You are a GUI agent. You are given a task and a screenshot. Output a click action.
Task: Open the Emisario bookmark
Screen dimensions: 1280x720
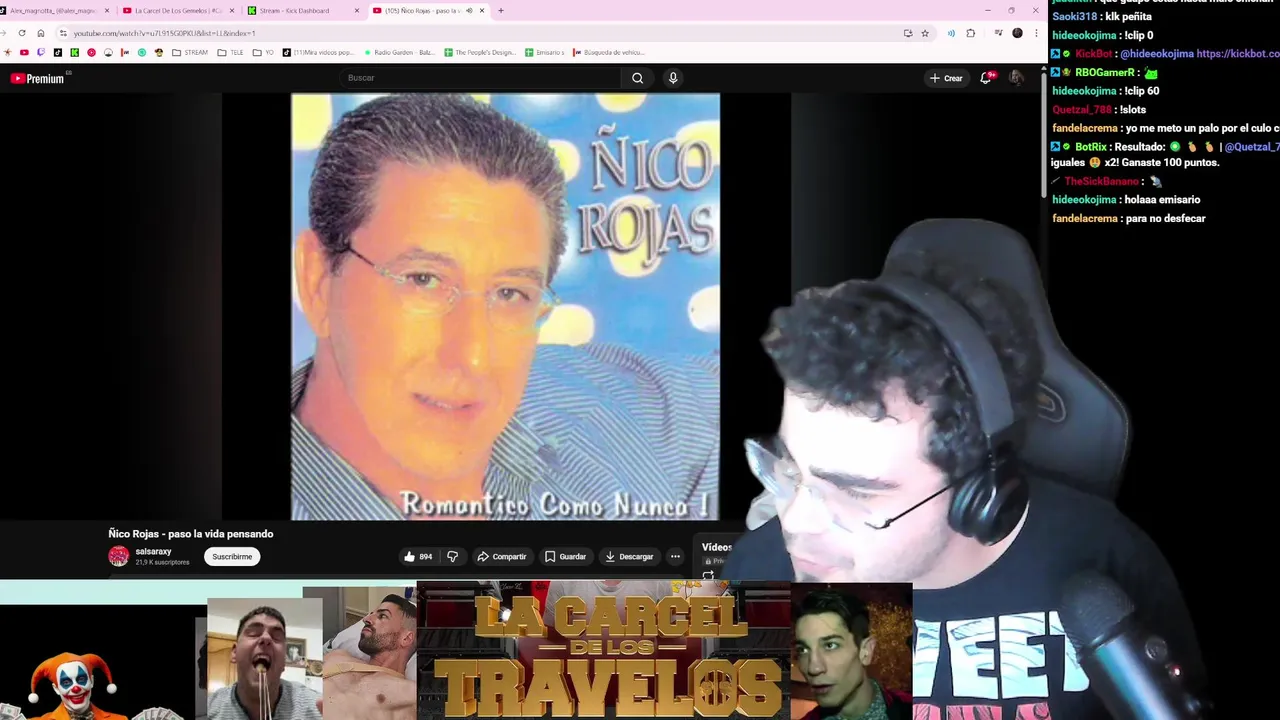pos(544,52)
